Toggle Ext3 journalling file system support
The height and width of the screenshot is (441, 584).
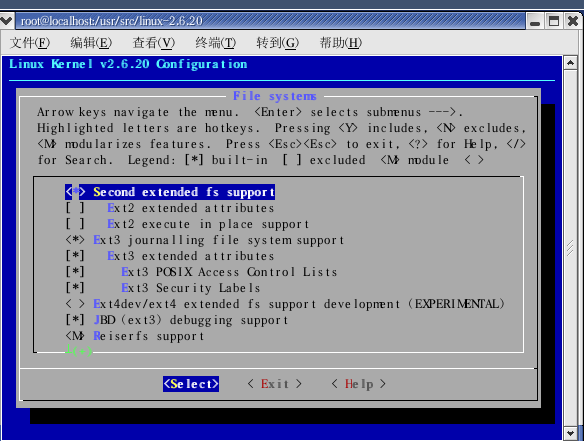click(75, 240)
